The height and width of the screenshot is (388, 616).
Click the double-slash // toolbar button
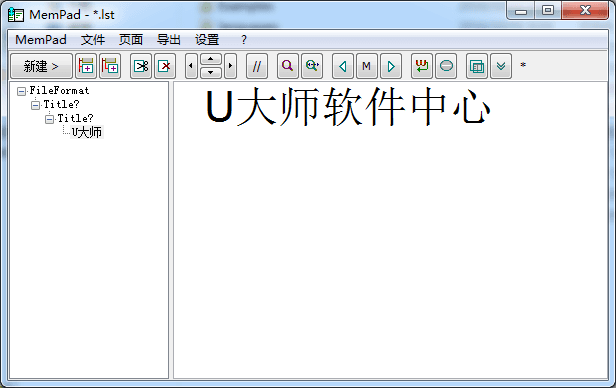257,66
